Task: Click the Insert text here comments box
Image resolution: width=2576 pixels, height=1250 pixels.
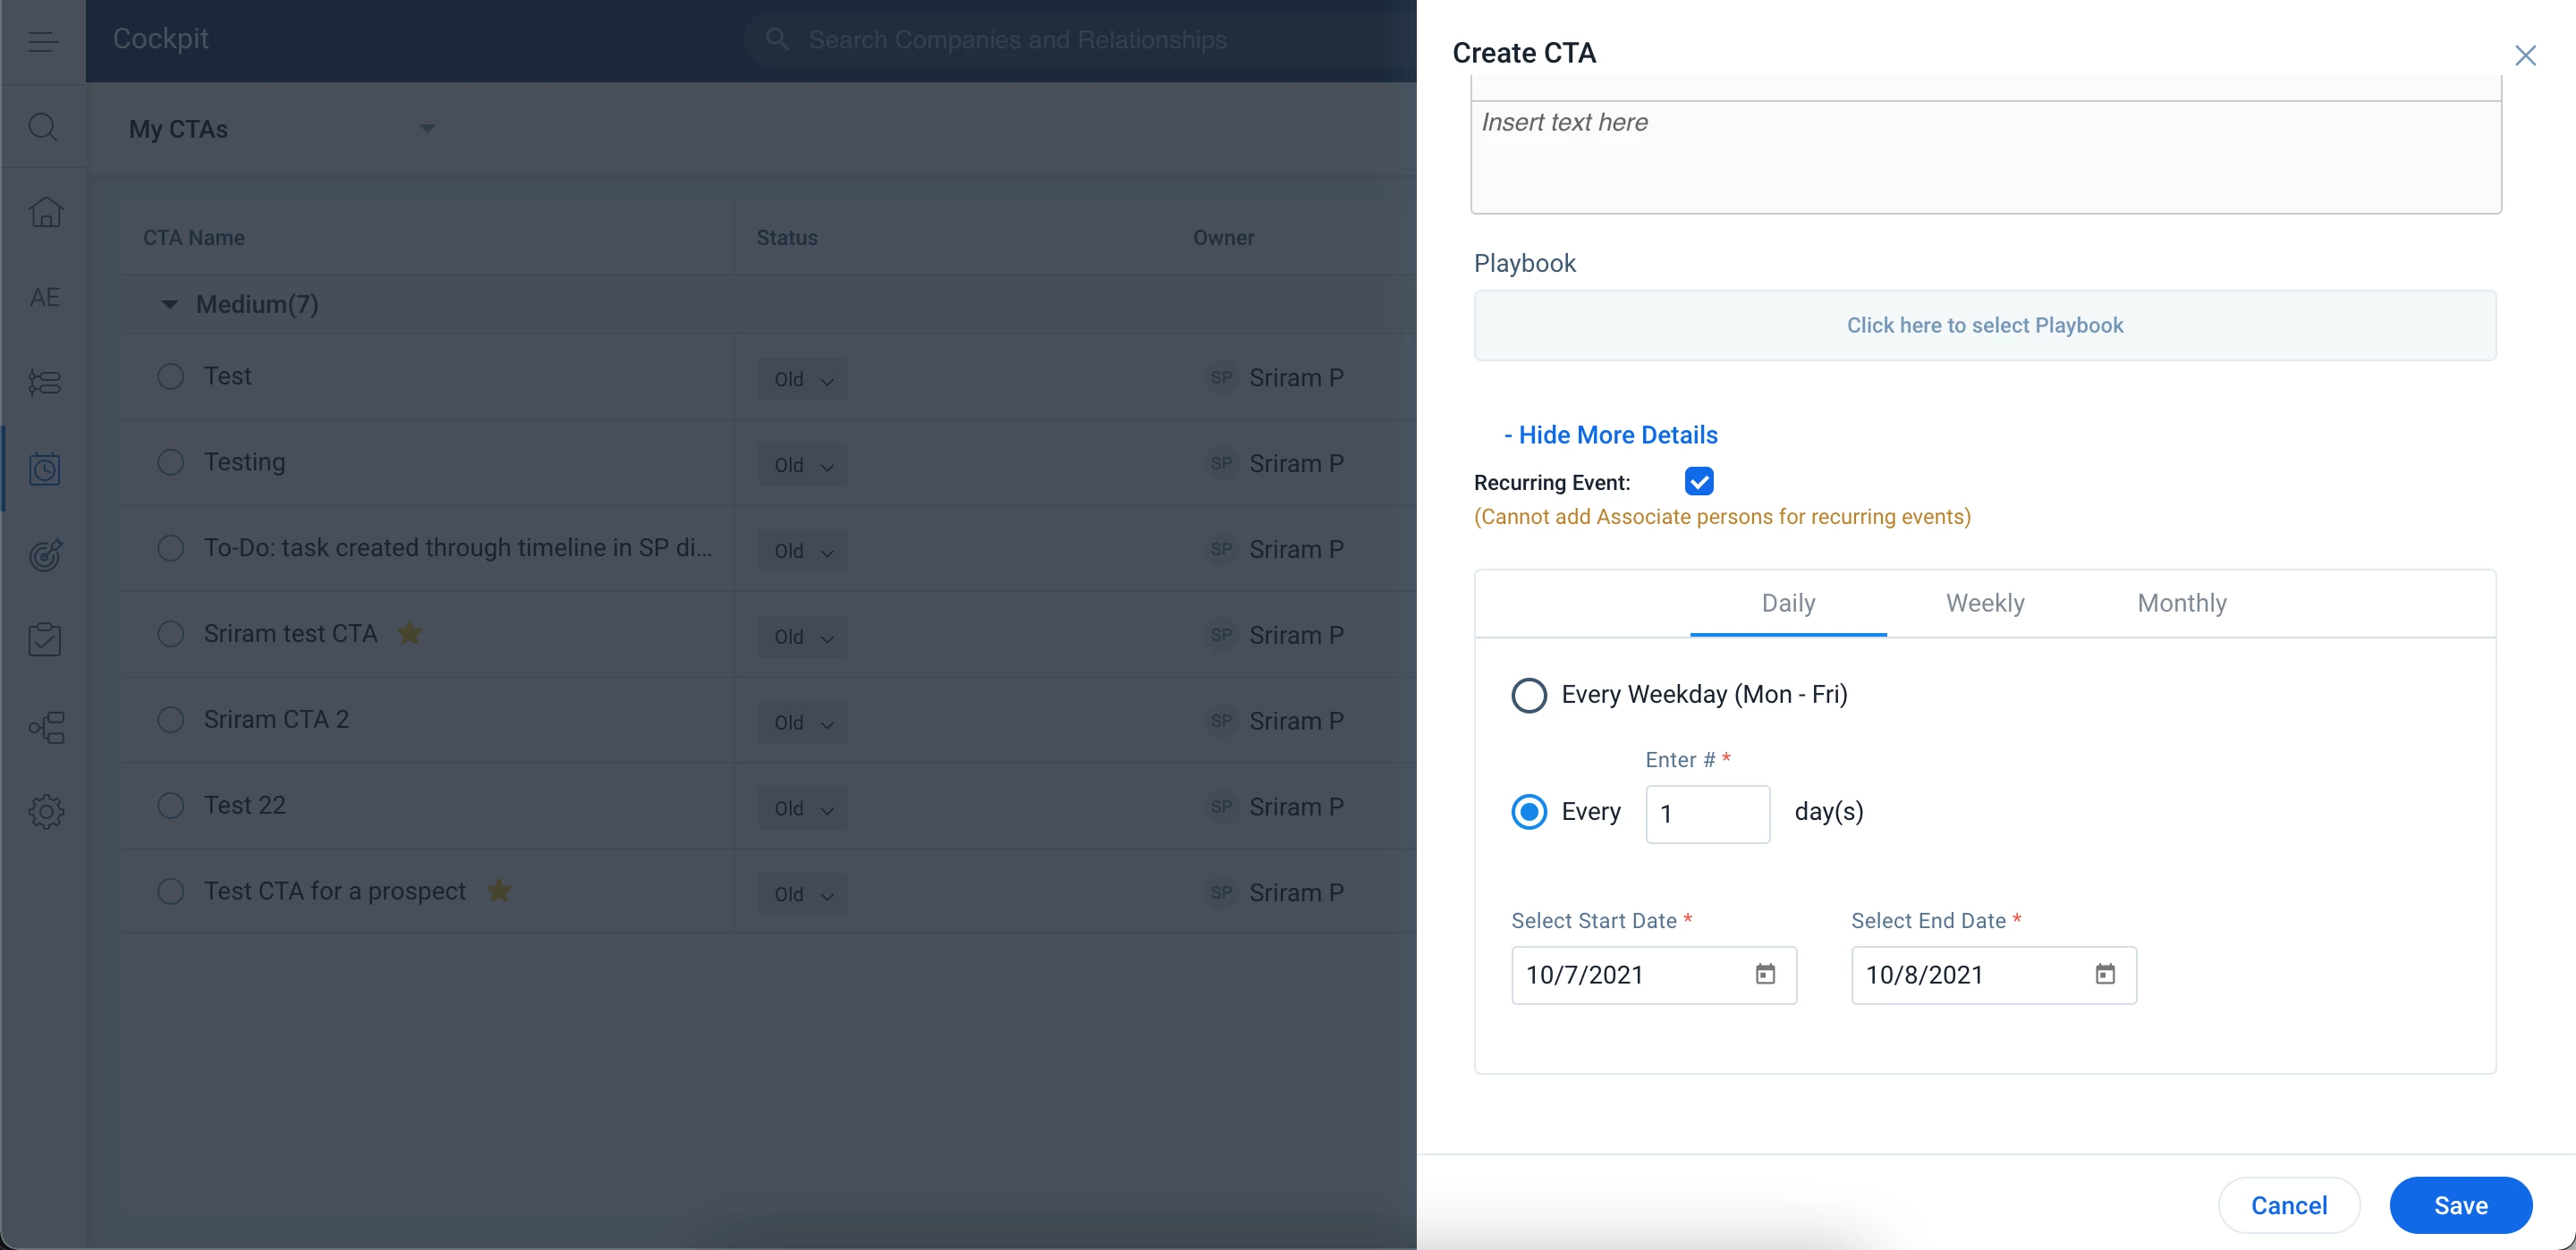Action: tap(1985, 157)
